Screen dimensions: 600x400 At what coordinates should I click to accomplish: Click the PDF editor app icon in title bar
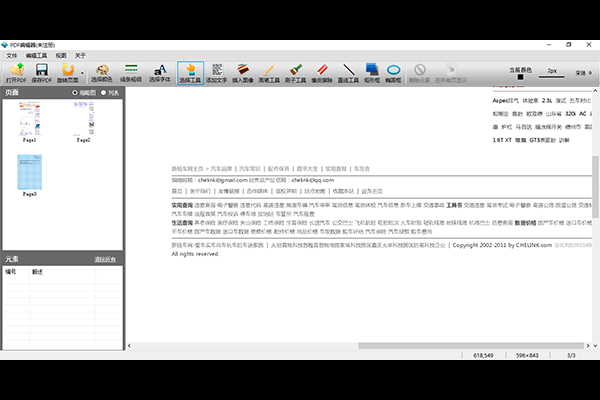(x=5, y=45)
